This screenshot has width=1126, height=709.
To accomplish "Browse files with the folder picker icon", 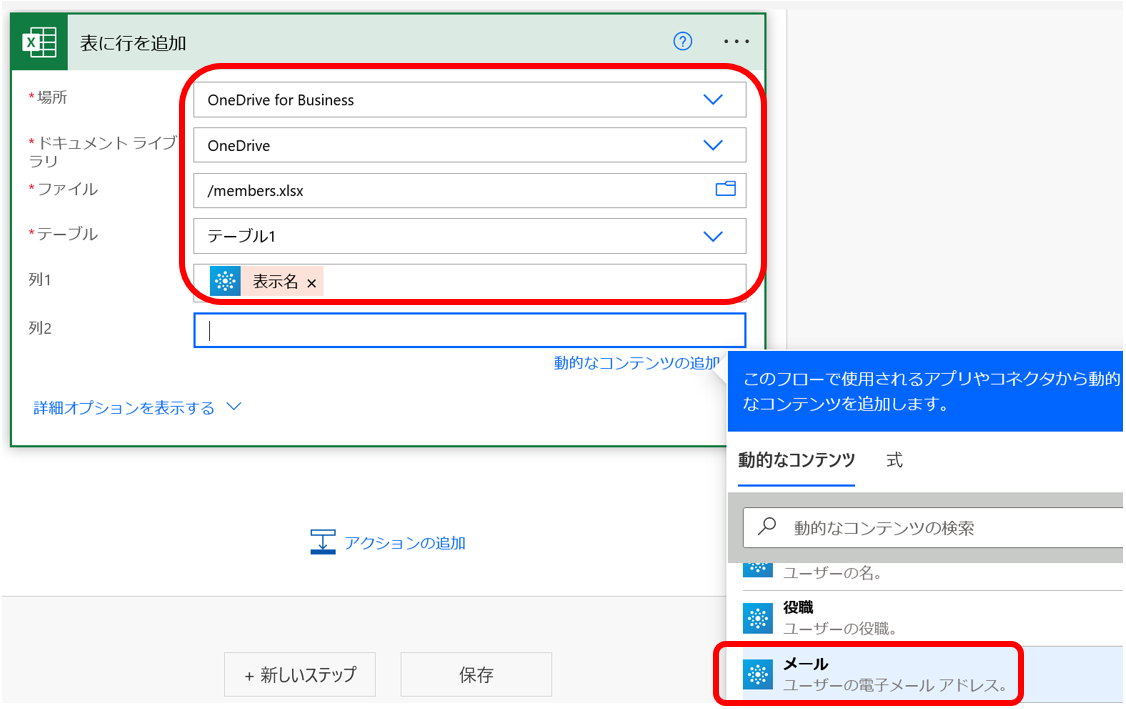I will pos(725,189).
